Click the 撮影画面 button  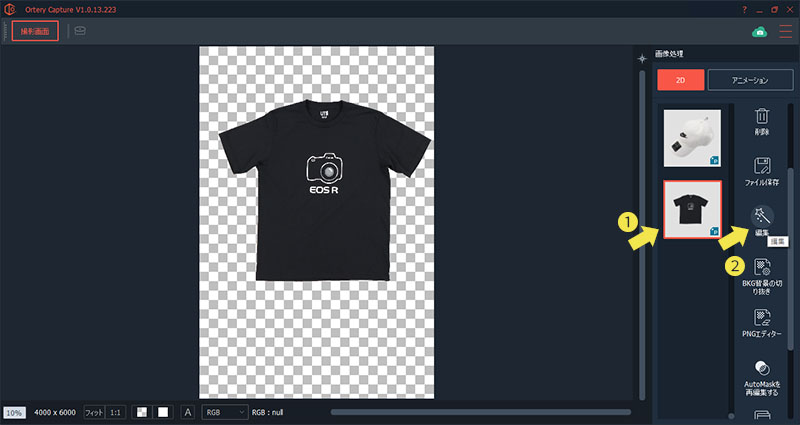tap(36, 31)
